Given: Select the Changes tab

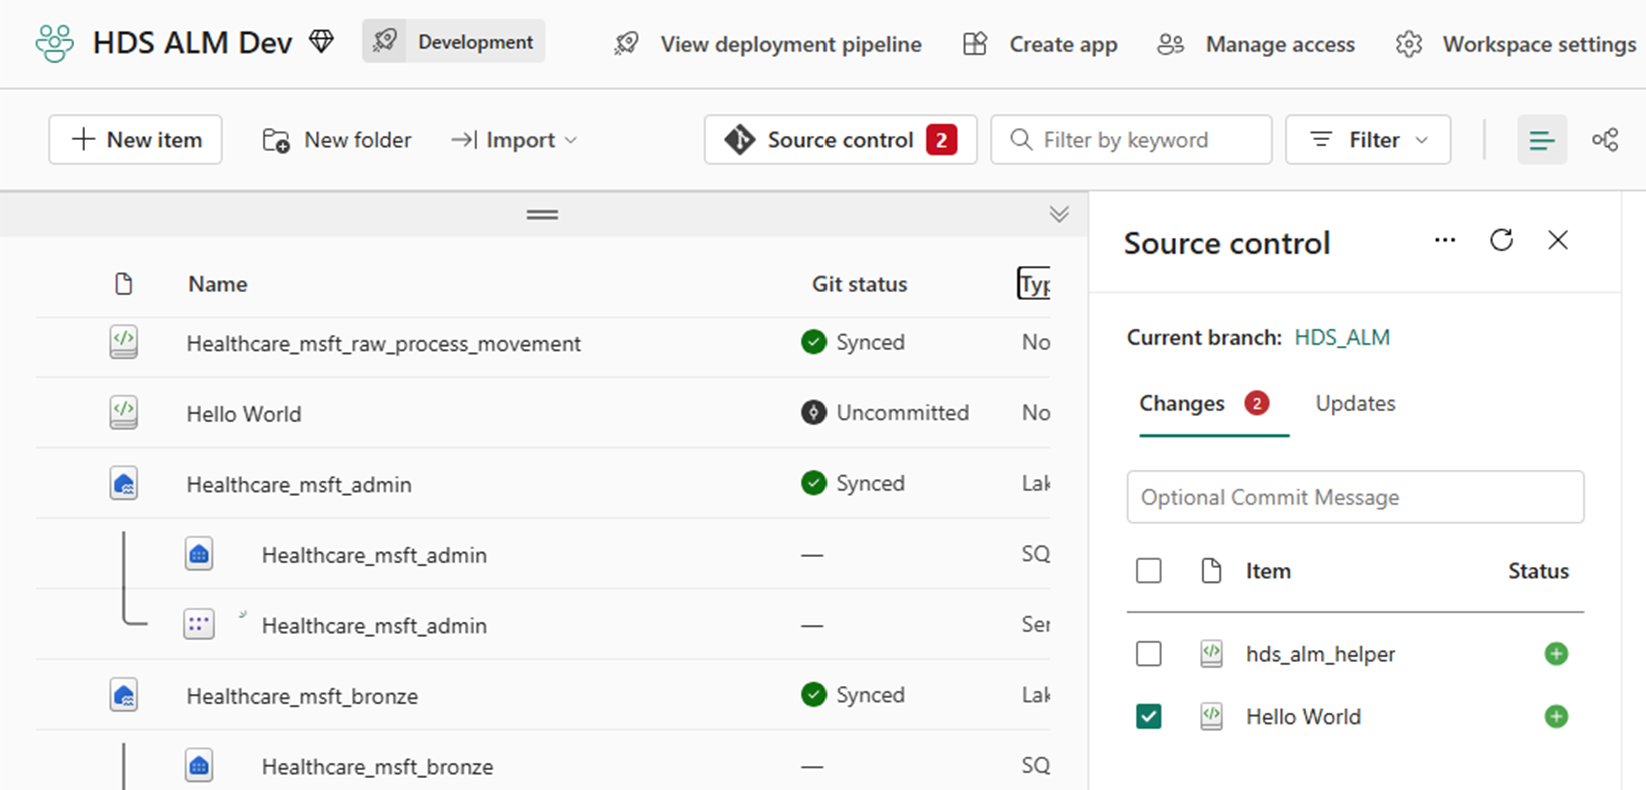Looking at the screenshot, I should tap(1182, 403).
